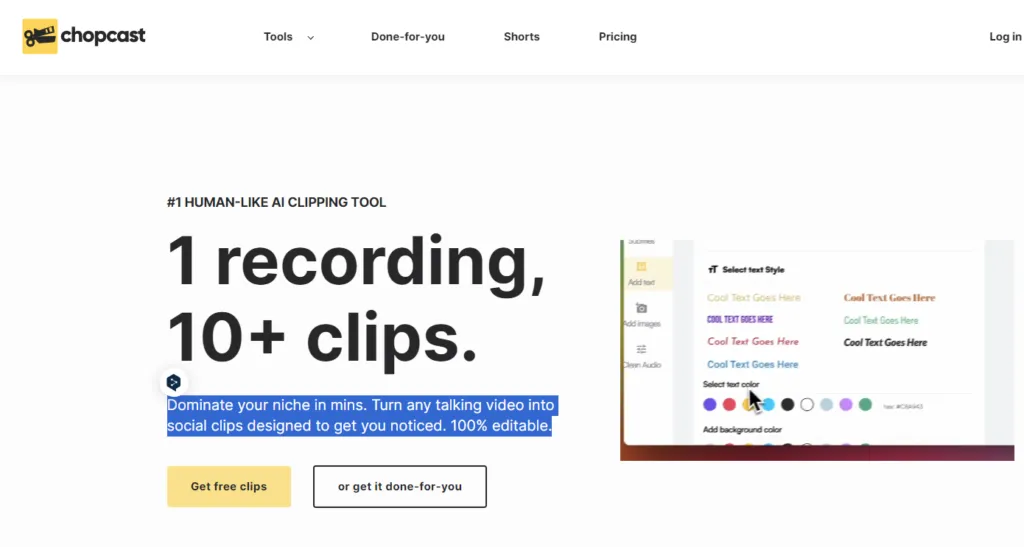Open the Done-for-you menu item
This screenshot has height=547, width=1024.
(408, 37)
